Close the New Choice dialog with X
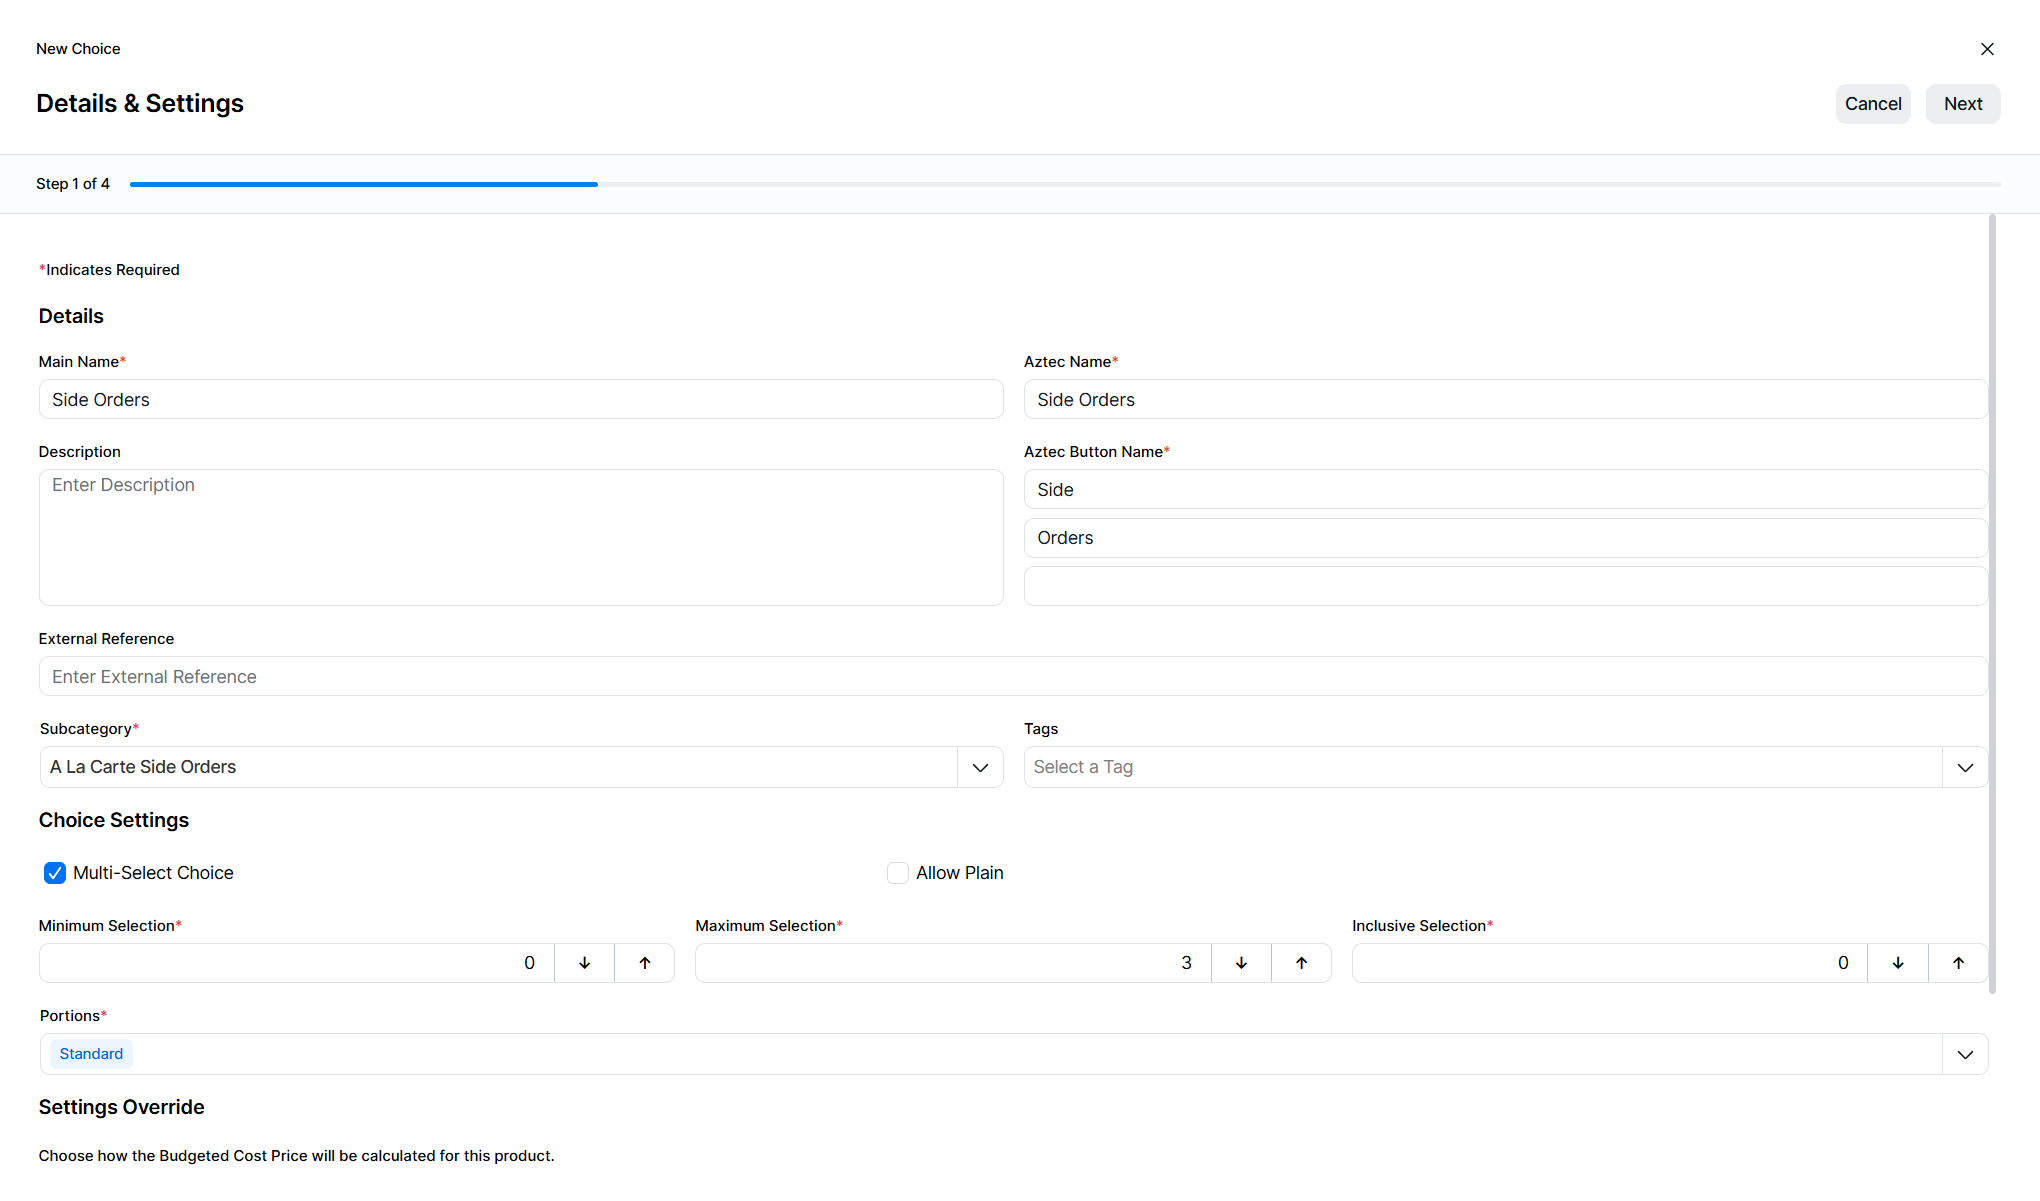This screenshot has width=2040, height=1201. point(1987,49)
